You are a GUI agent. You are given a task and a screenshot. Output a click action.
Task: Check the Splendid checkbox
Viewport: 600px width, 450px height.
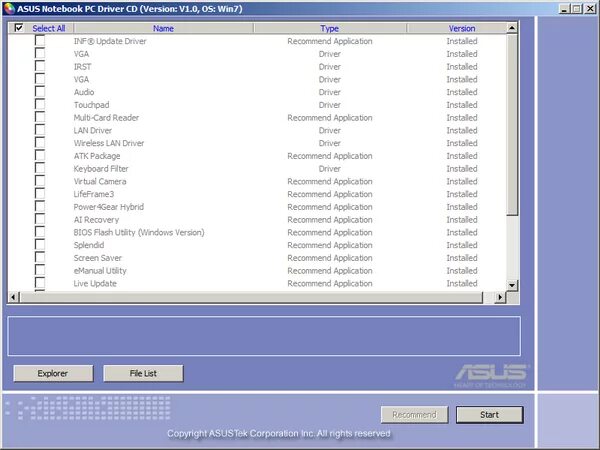(40, 245)
